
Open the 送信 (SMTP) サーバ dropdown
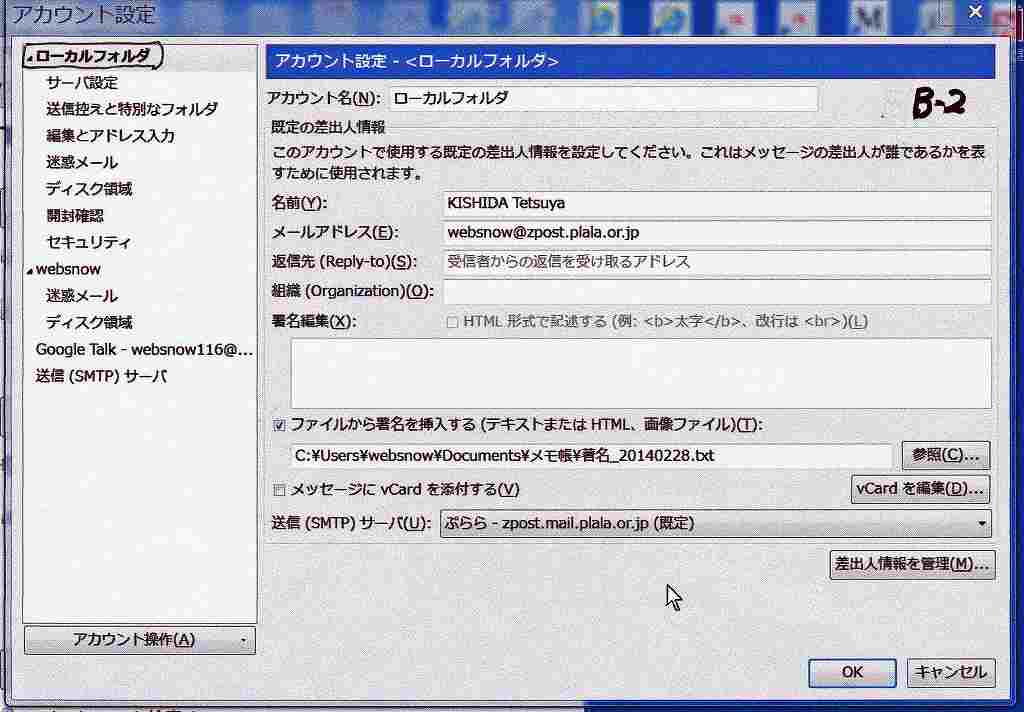point(715,523)
